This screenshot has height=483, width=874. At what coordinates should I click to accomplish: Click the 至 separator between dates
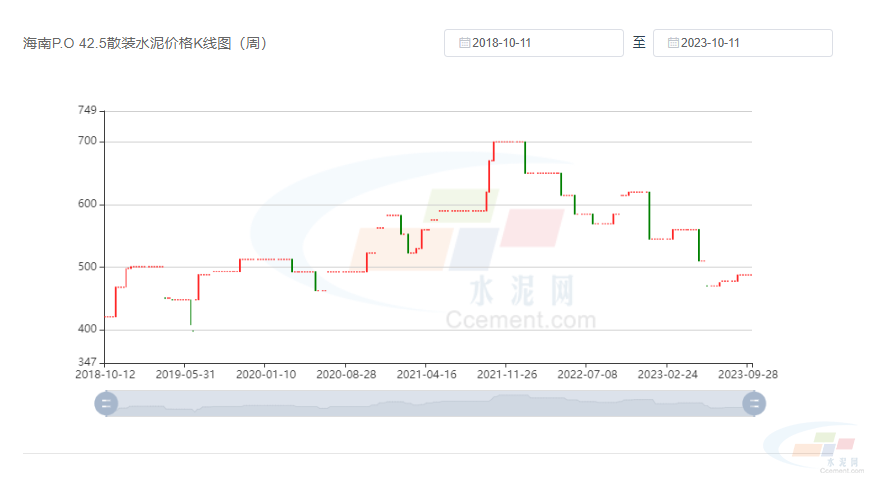point(639,42)
